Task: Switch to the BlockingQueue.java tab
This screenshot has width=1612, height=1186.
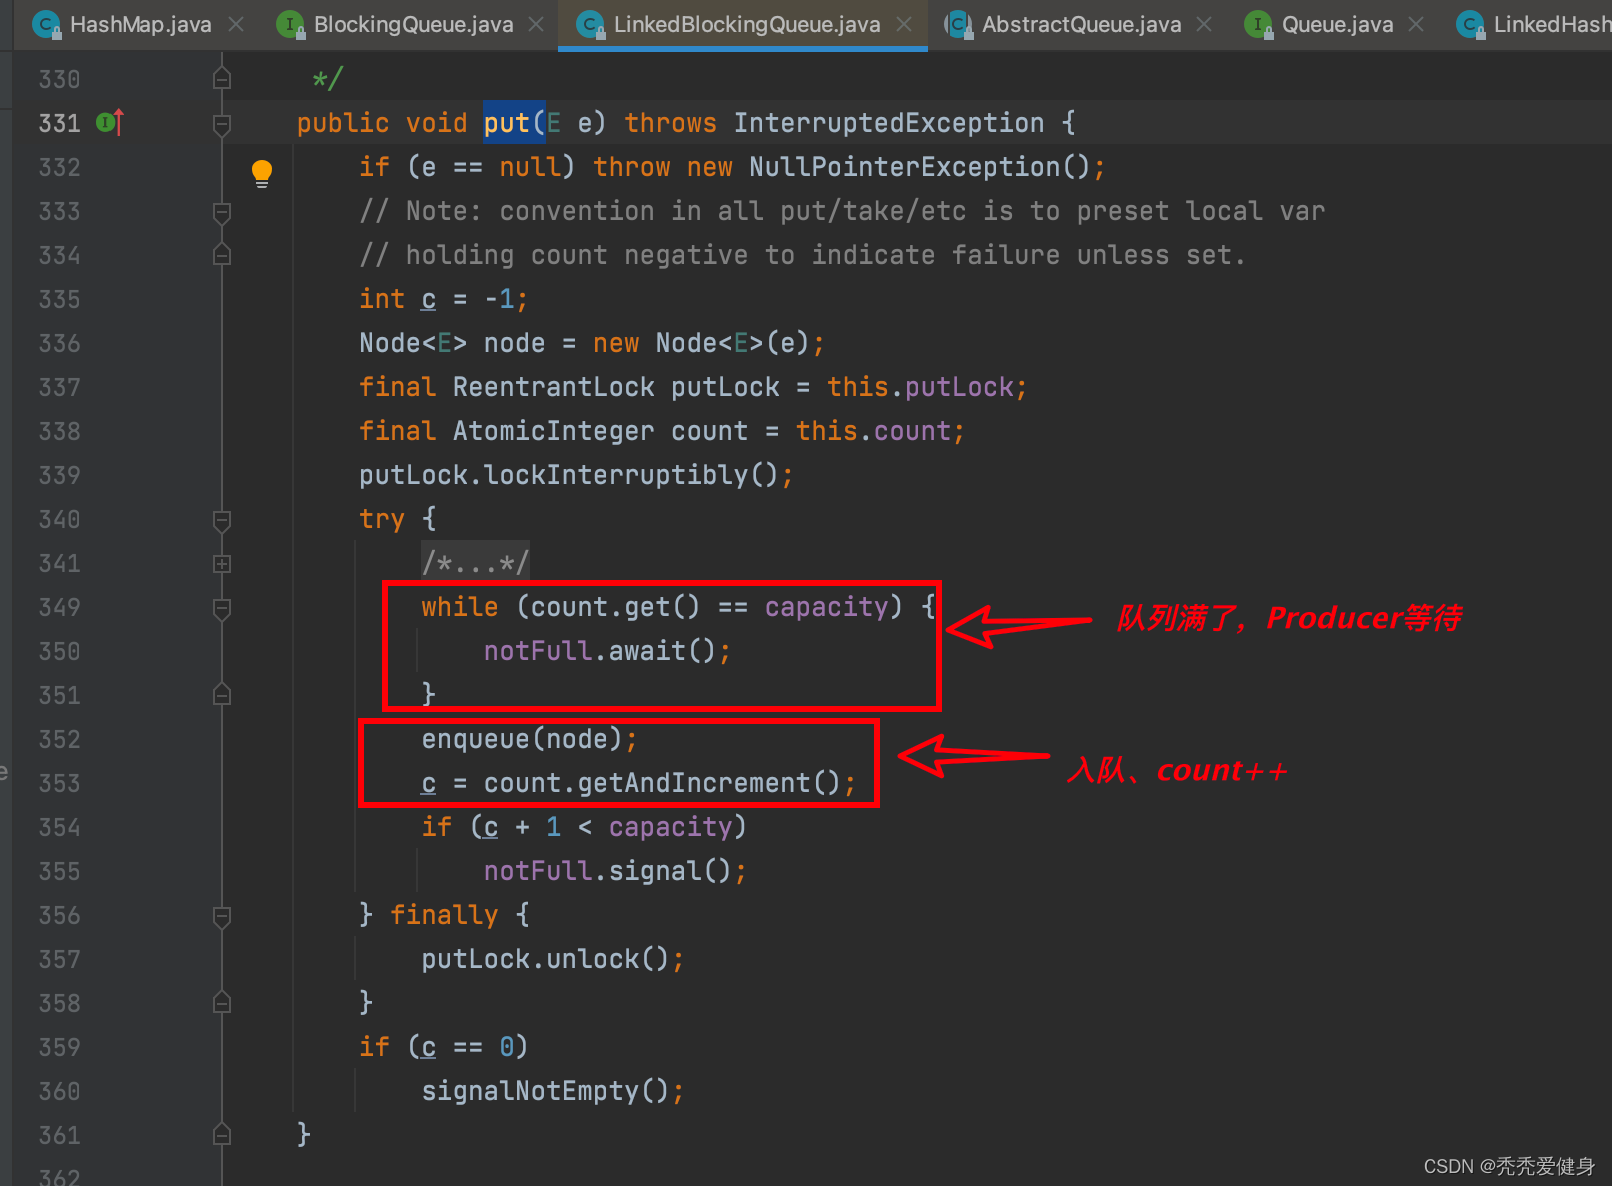Action: 413,24
